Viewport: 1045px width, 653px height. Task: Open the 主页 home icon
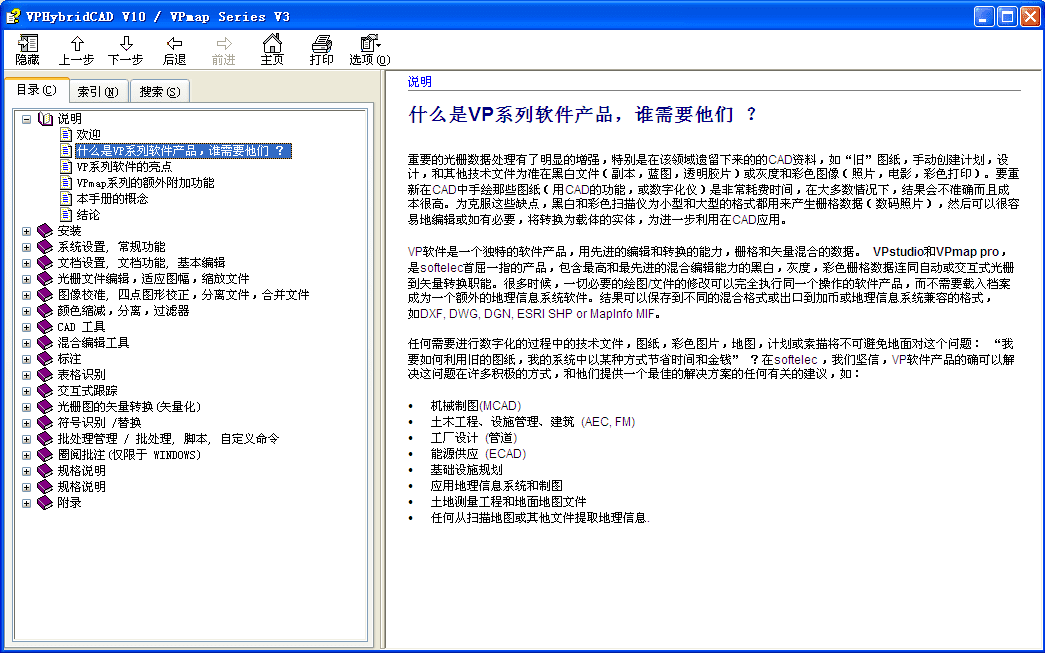(272, 43)
